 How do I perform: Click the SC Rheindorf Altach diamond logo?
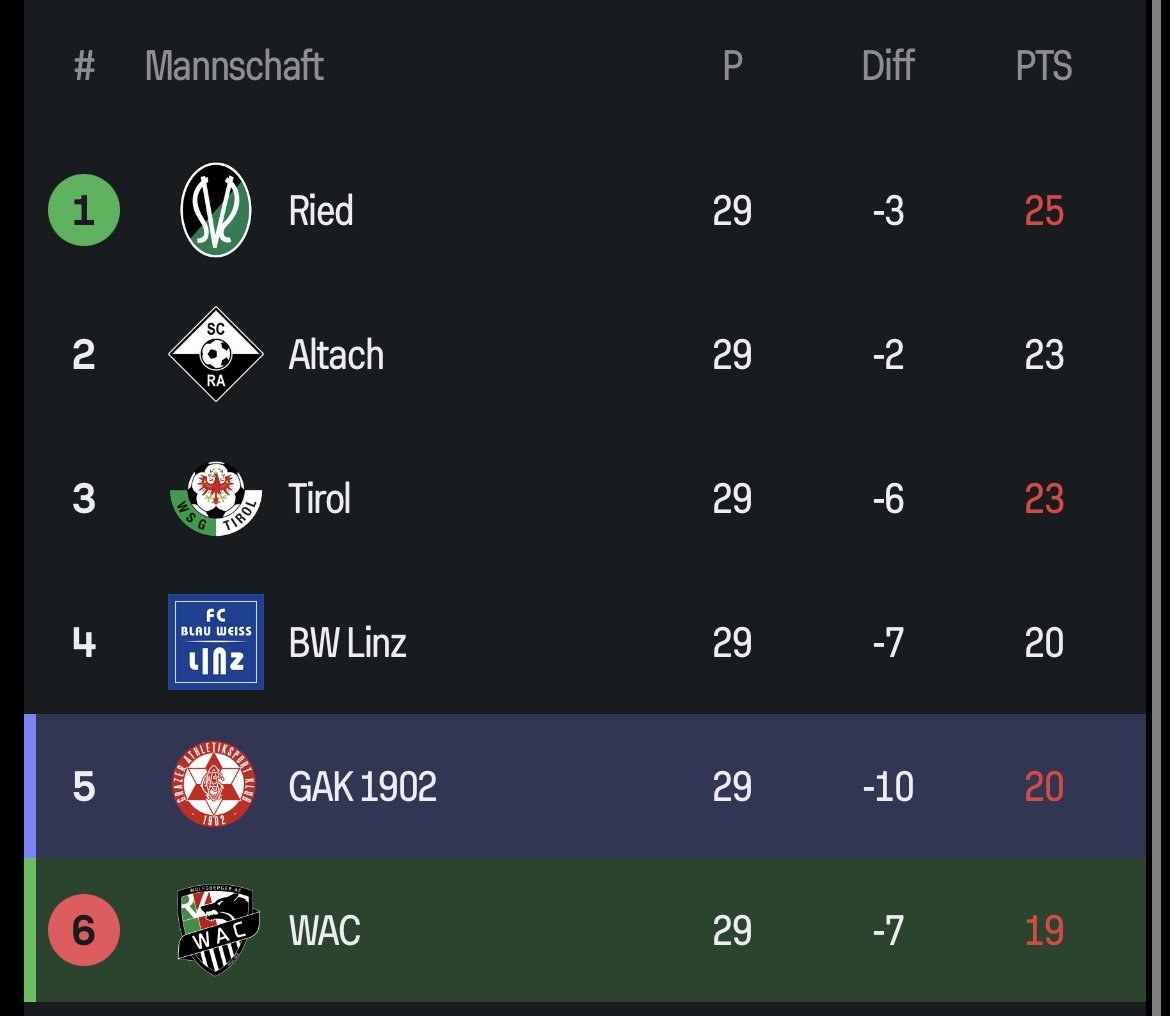[215, 354]
